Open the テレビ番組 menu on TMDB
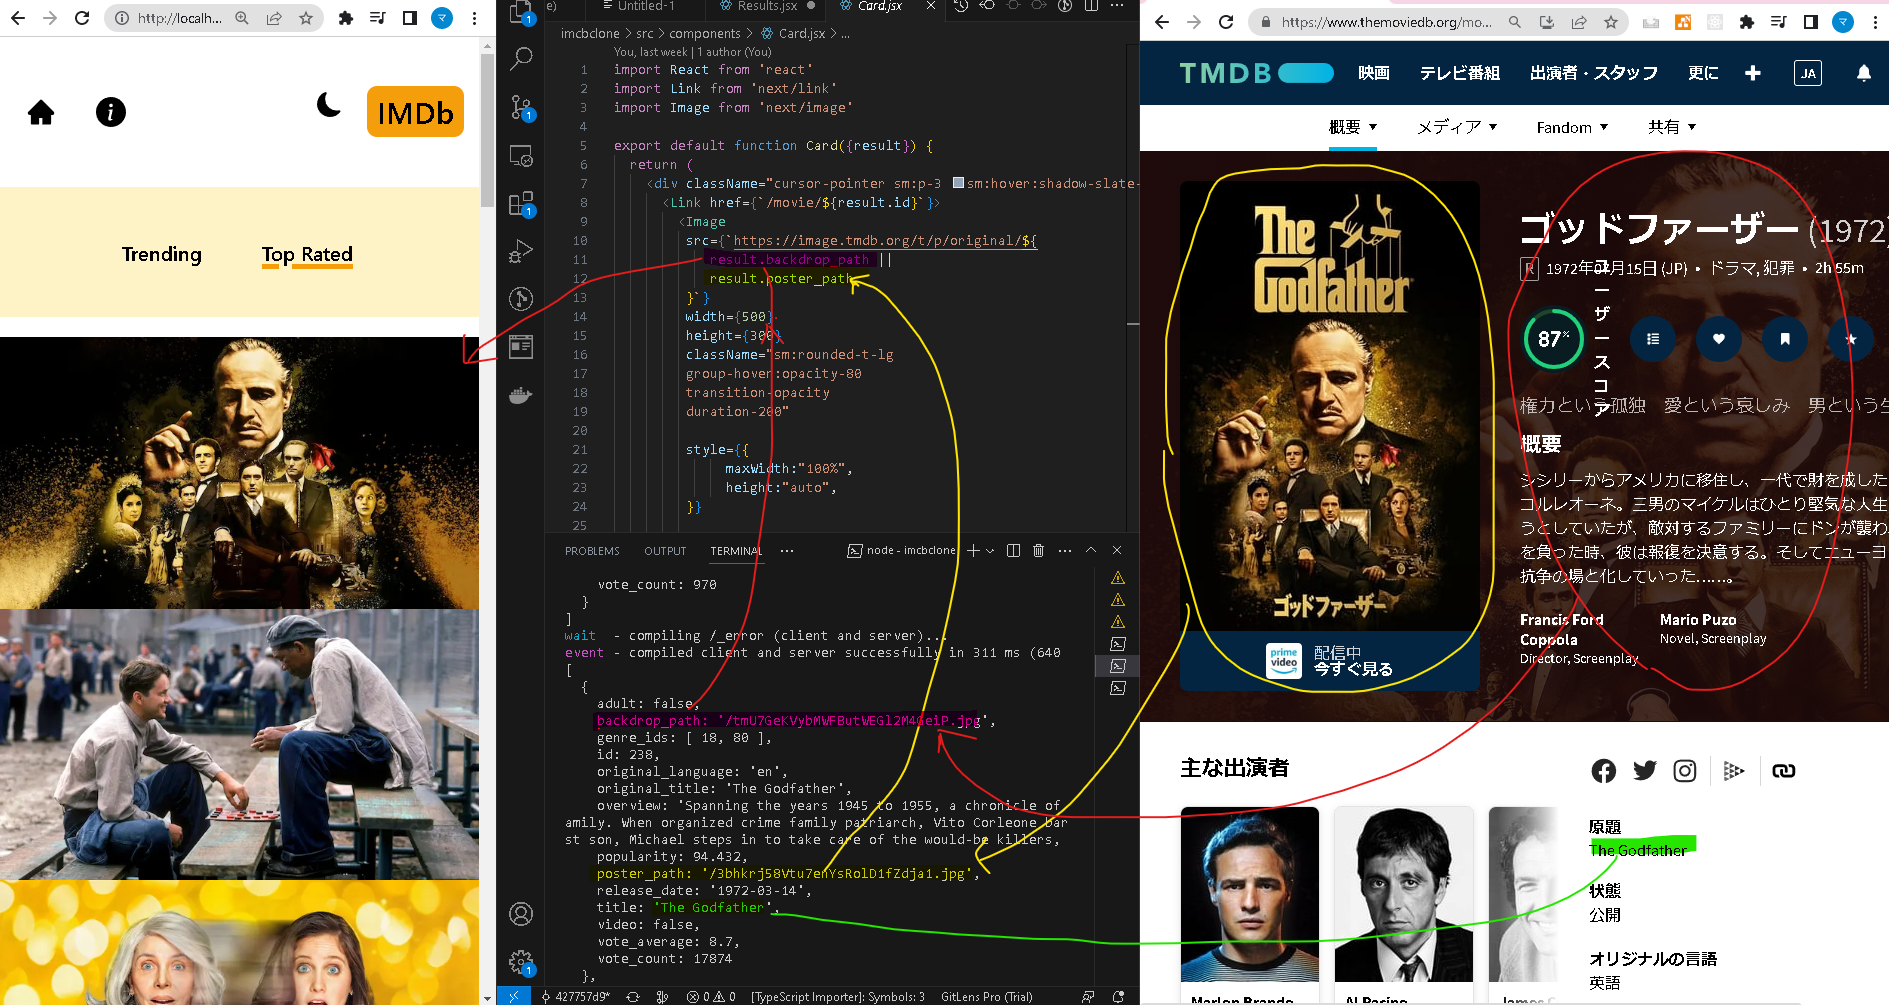Image resolution: width=1889 pixels, height=1005 pixels. (x=1460, y=73)
